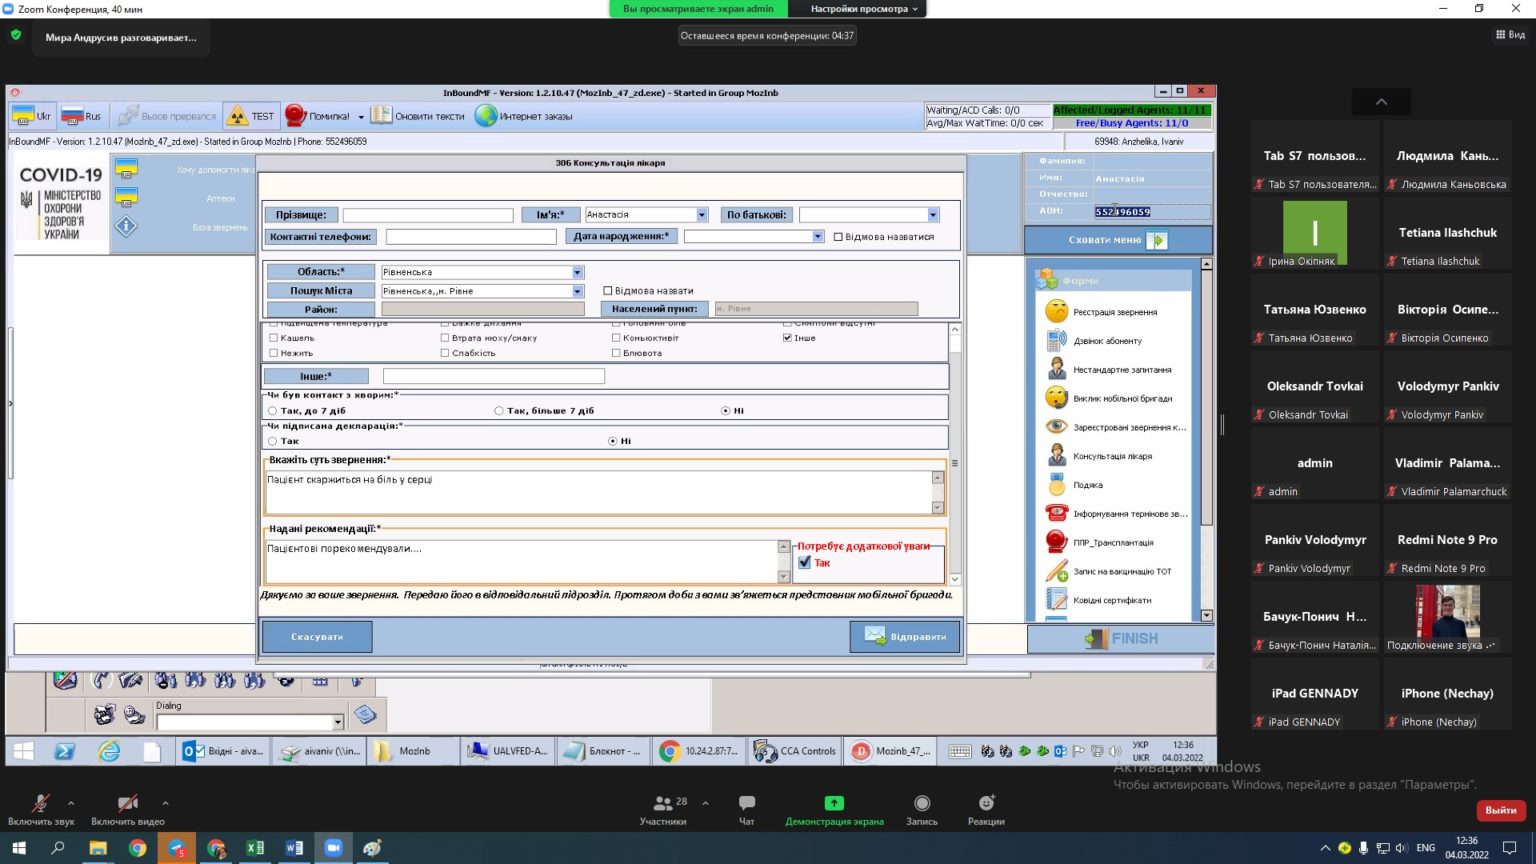The height and width of the screenshot is (864, 1536).
Task: Tick the Втрата нюху/смаку checkbox
Action: (x=445, y=338)
